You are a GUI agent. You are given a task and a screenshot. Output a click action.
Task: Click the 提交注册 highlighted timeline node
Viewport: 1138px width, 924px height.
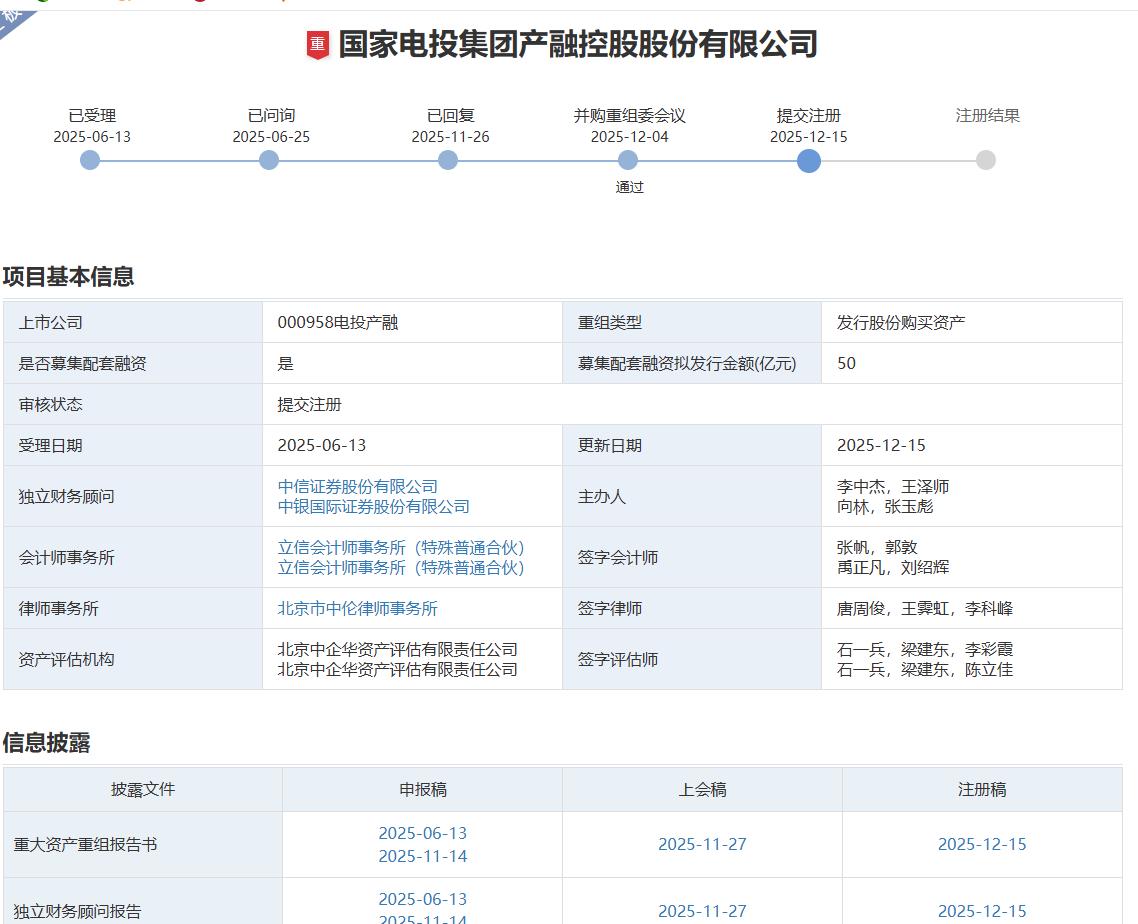coord(809,160)
